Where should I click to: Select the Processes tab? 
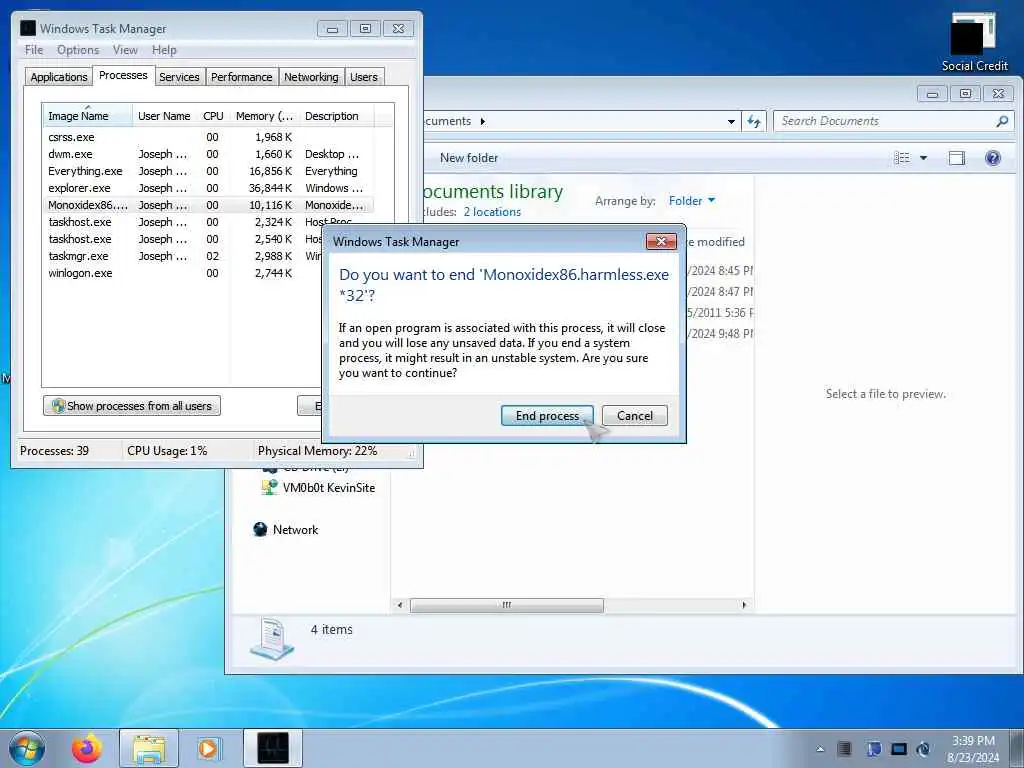123,75
